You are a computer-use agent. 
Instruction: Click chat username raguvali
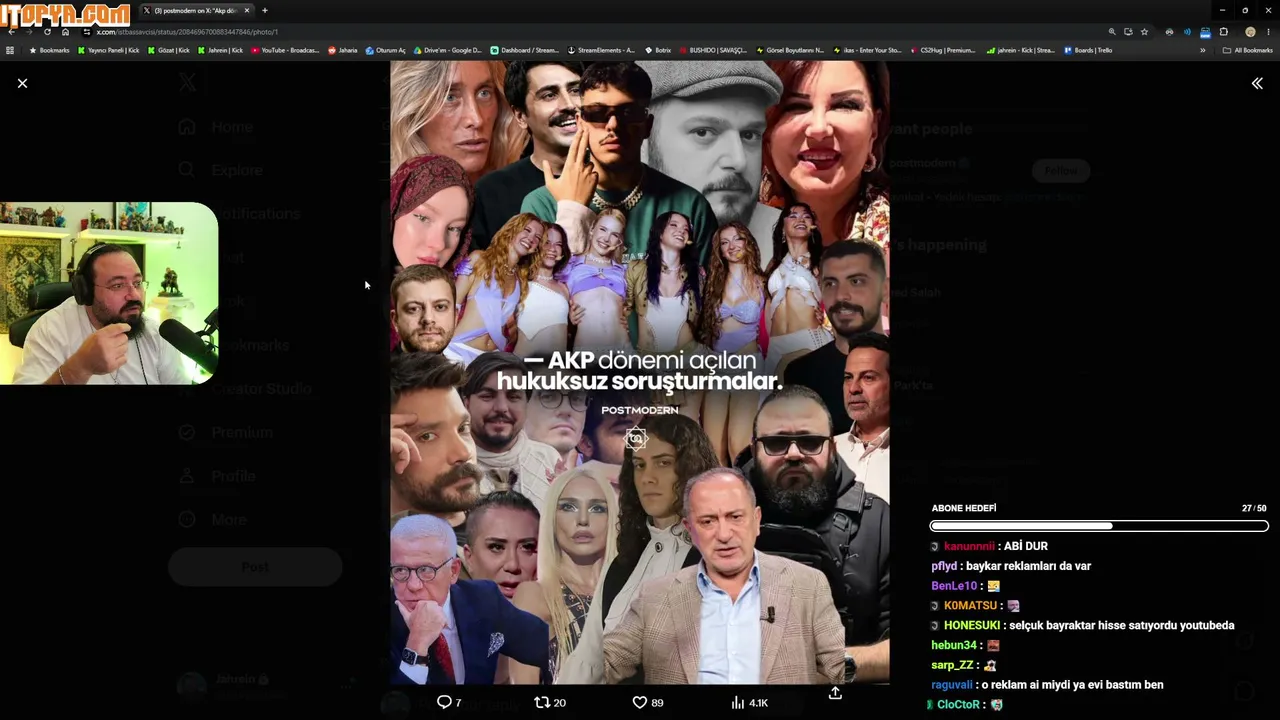952,685
